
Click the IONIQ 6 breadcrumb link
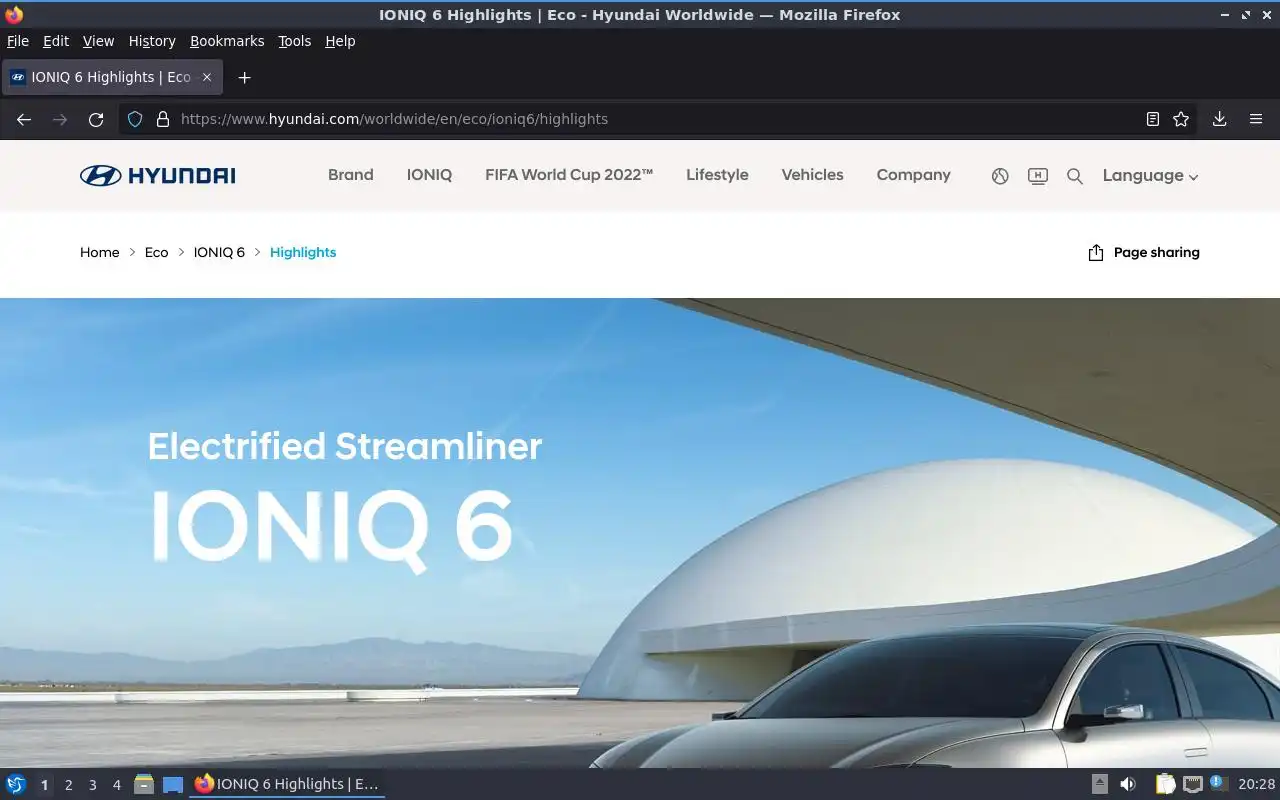[219, 253]
